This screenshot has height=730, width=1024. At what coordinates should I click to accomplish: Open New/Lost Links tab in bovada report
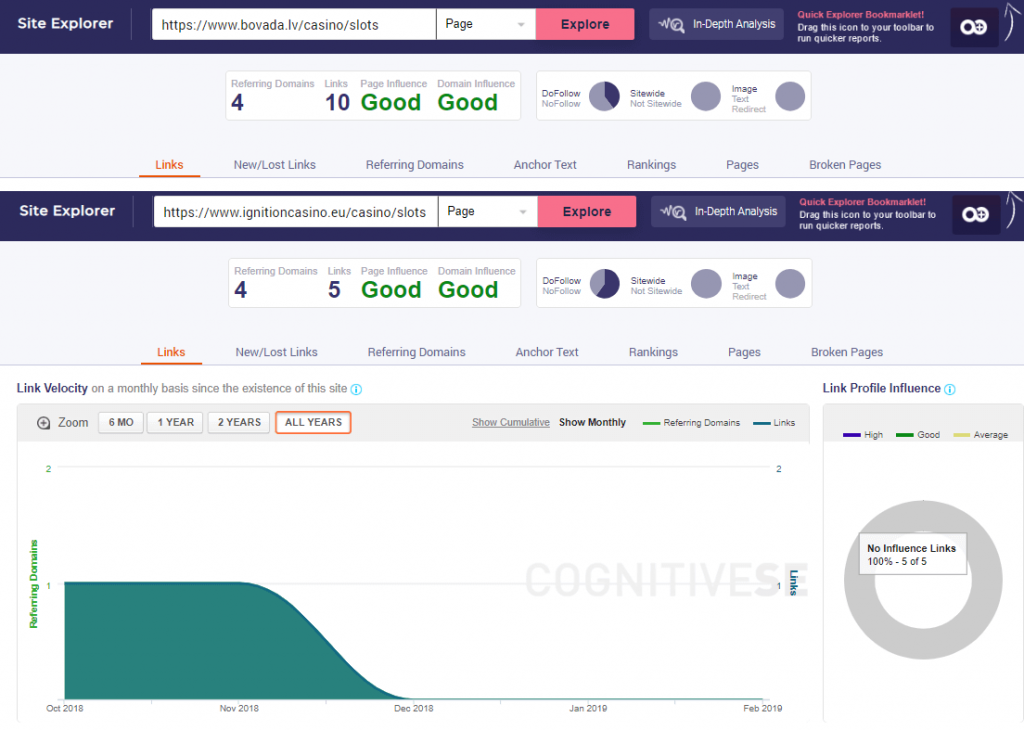click(x=274, y=165)
